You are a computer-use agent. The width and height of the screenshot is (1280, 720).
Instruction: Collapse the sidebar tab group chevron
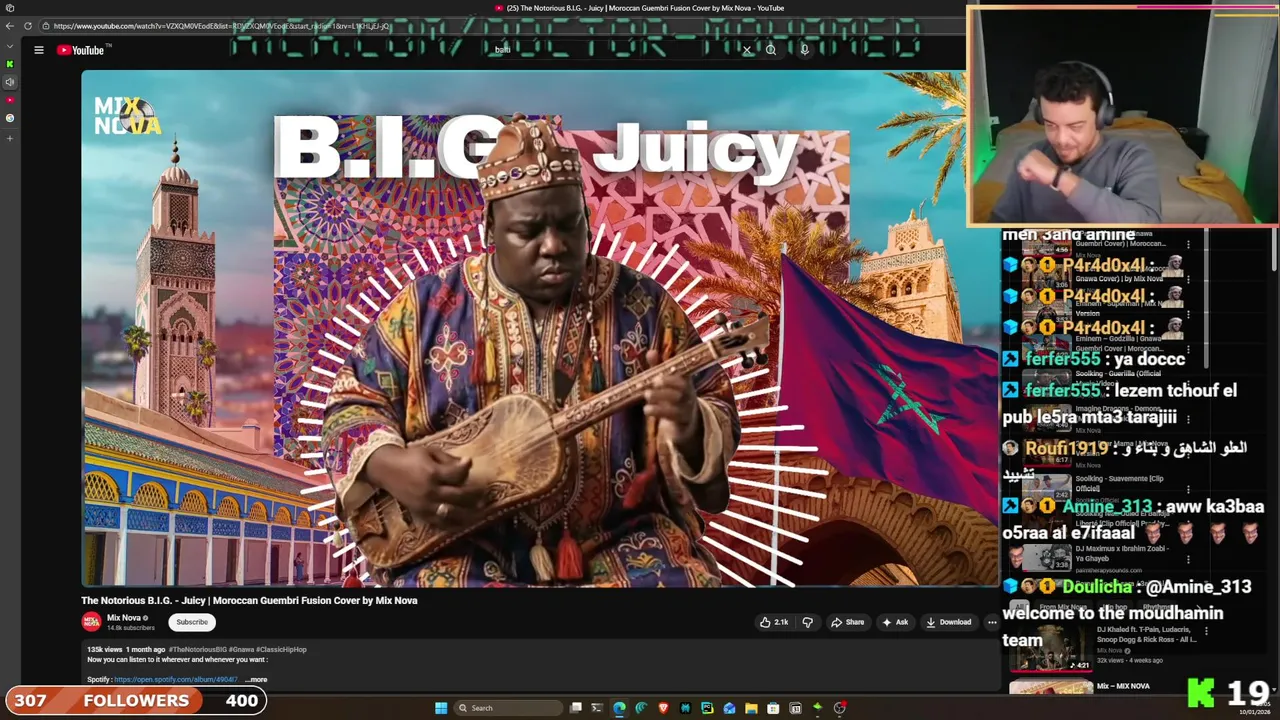coord(10,46)
